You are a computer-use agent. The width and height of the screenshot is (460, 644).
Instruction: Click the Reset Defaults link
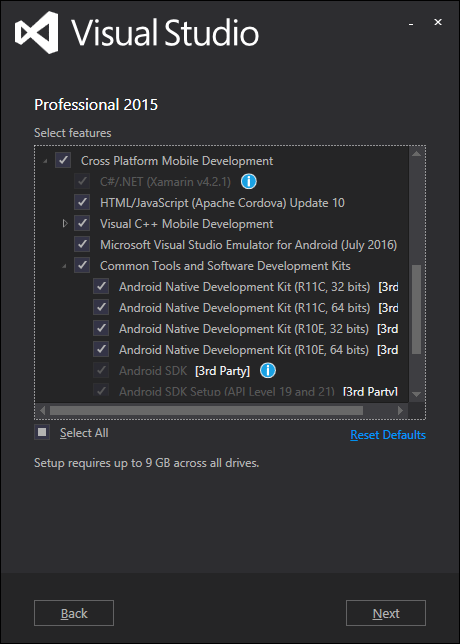pos(388,435)
